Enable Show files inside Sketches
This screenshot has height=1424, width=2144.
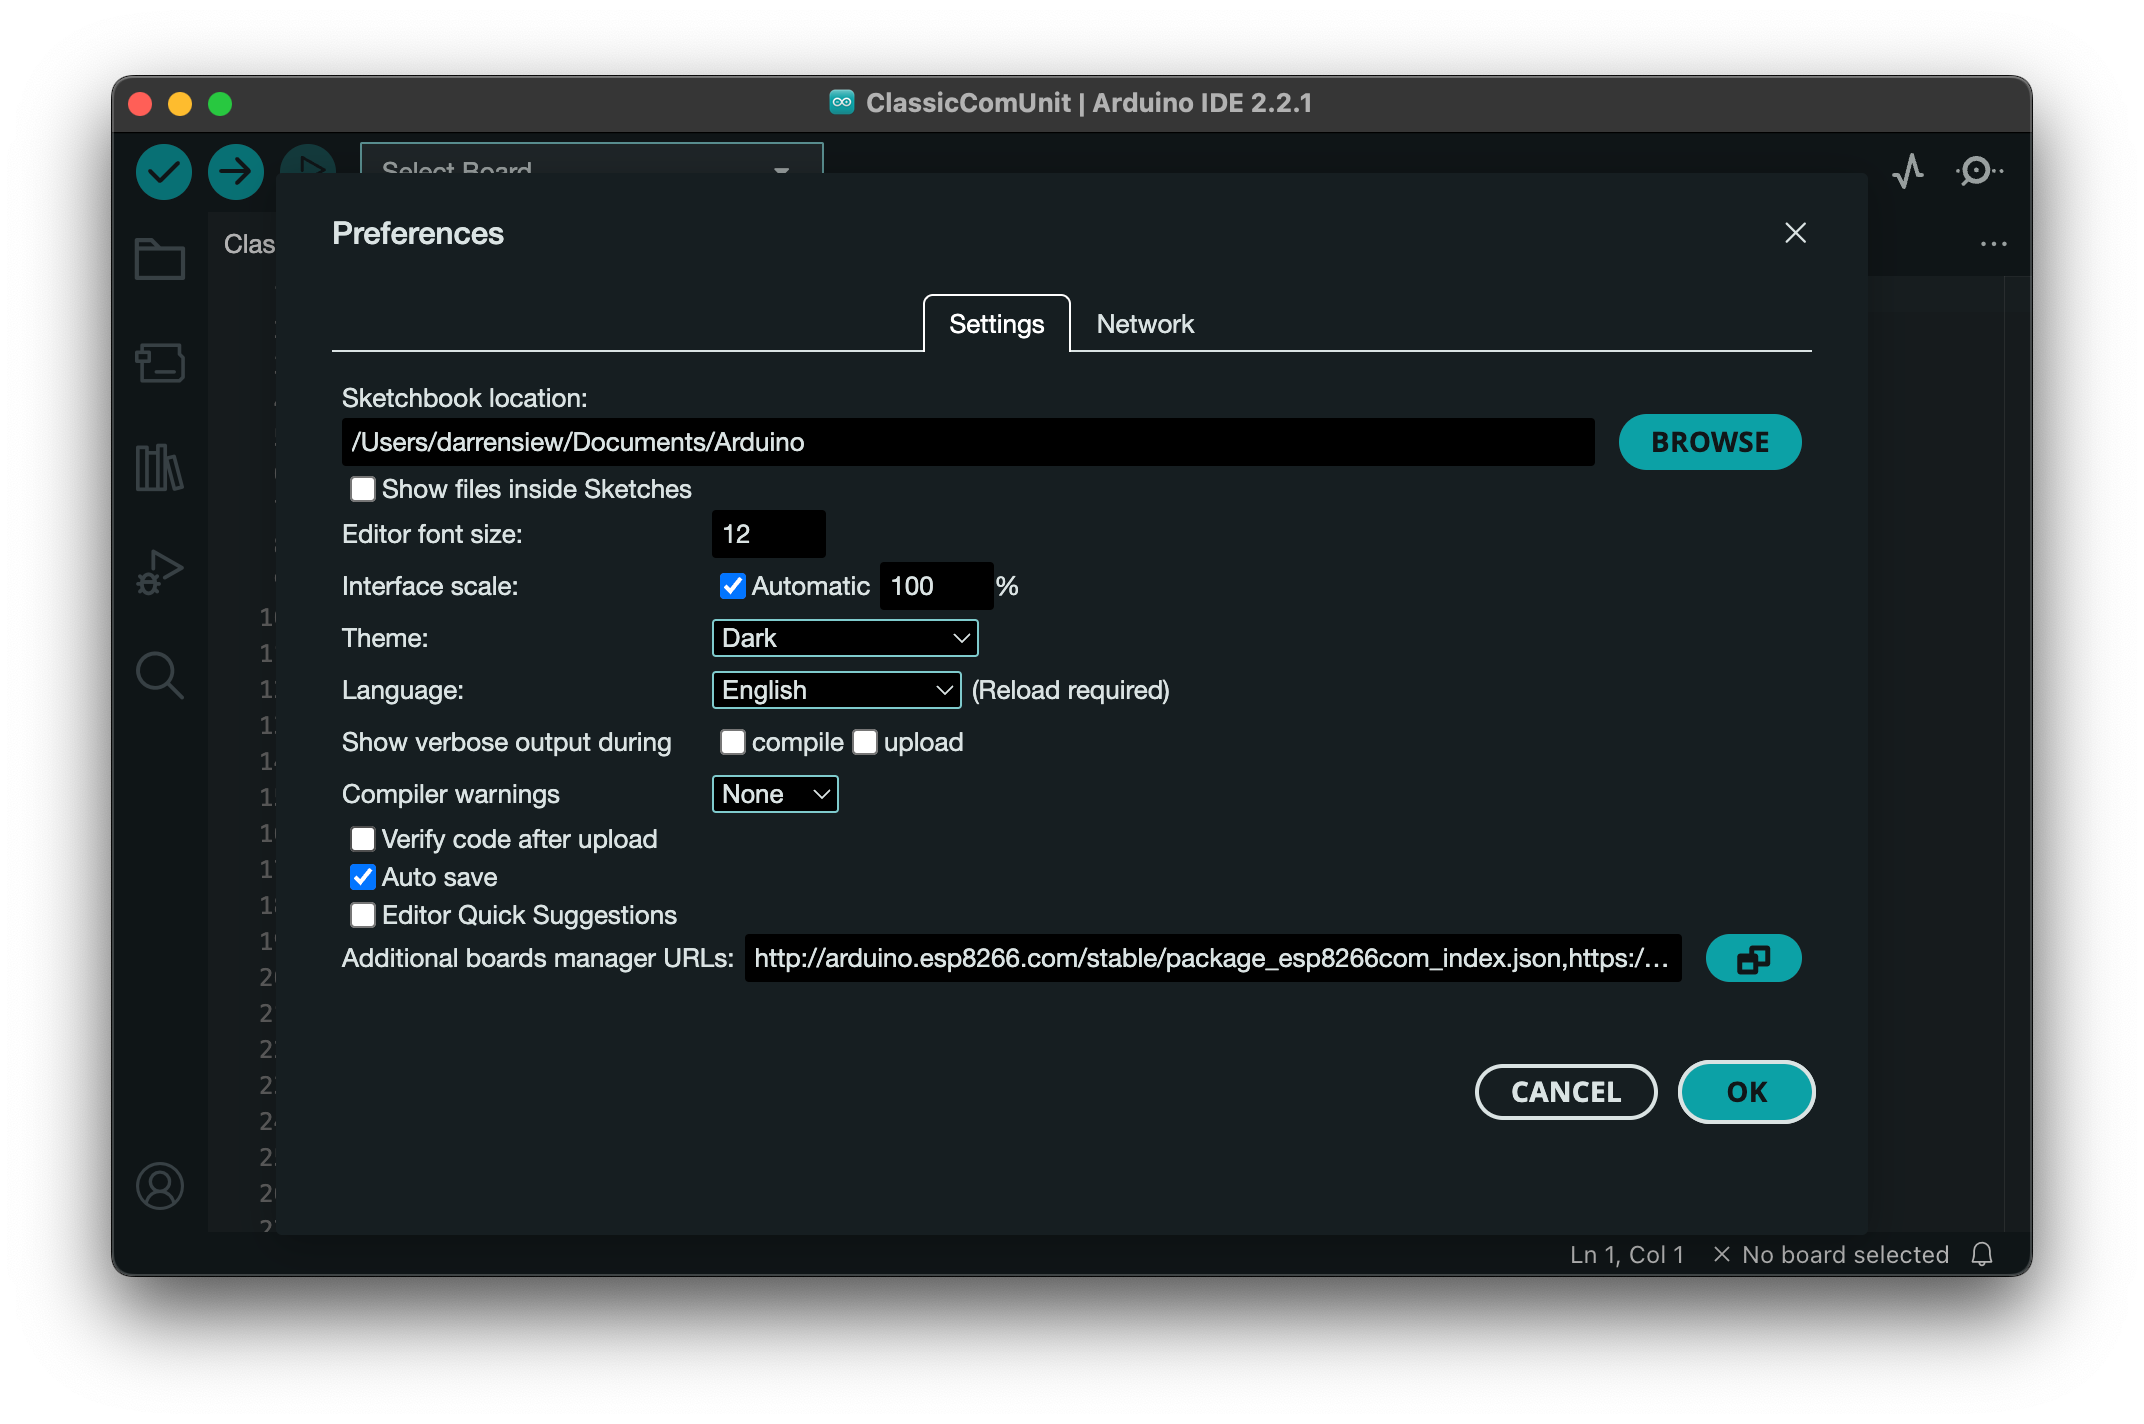pos(363,489)
